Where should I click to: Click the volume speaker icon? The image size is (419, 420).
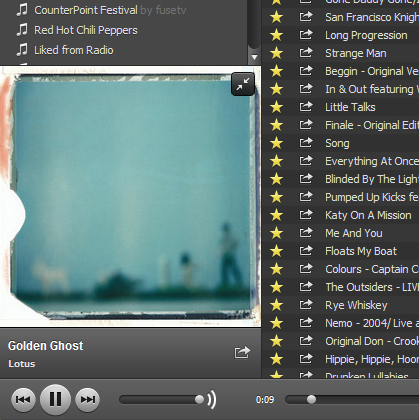[x=212, y=399]
